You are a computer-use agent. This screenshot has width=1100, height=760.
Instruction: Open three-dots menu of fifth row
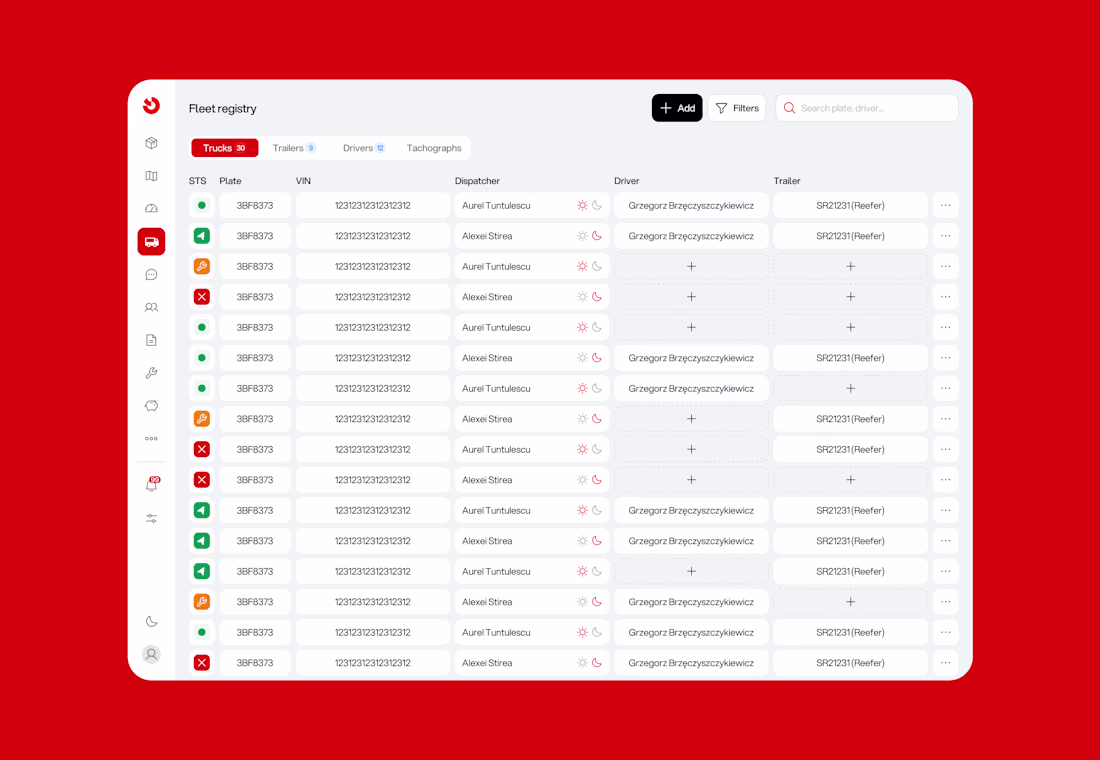click(x=946, y=327)
